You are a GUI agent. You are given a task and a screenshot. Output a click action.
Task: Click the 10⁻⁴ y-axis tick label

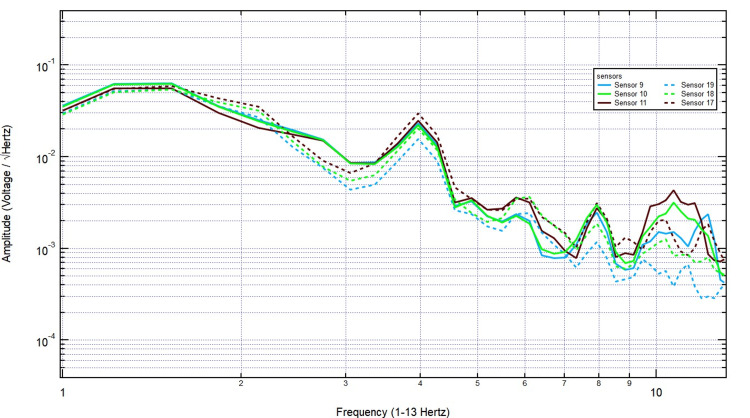pos(45,342)
